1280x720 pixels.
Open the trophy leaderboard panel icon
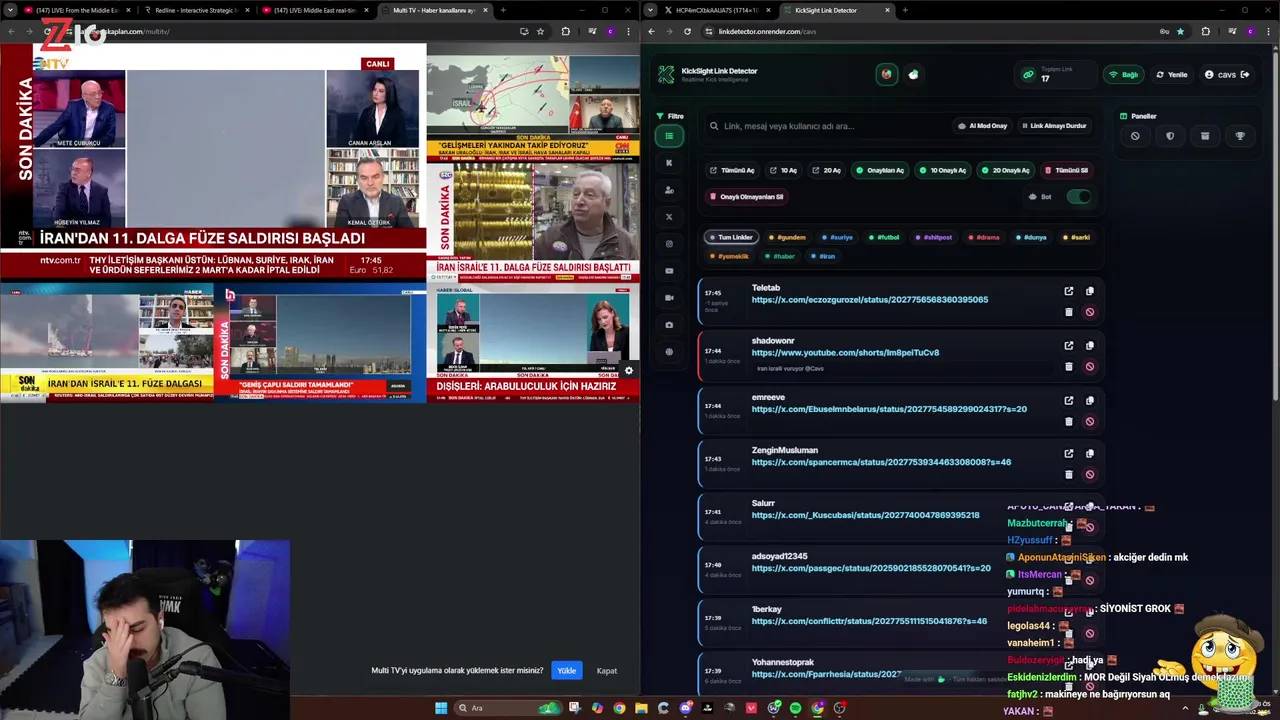(x=1240, y=136)
